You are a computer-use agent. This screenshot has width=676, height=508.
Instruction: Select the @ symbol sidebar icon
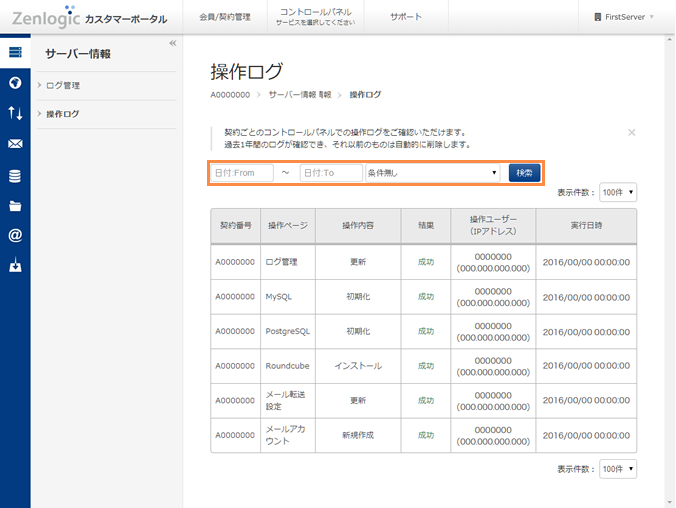(x=15, y=236)
